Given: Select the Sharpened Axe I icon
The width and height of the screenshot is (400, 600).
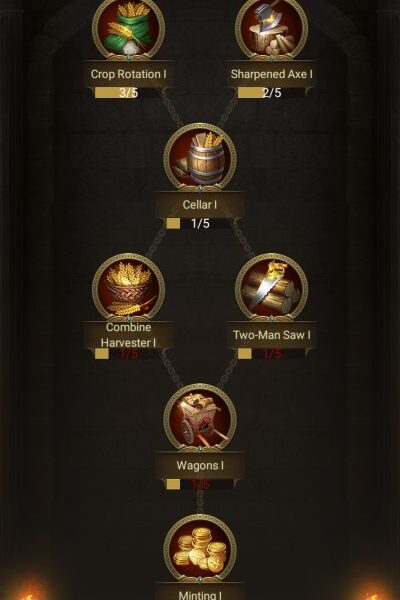Looking at the screenshot, I should (x=271, y=27).
